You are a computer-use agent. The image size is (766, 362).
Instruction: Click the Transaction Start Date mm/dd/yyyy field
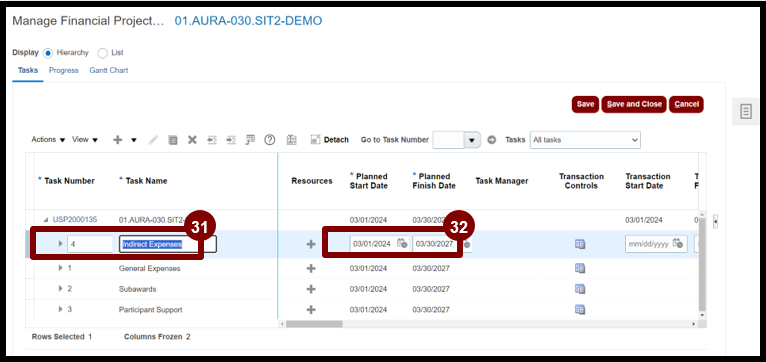648,244
